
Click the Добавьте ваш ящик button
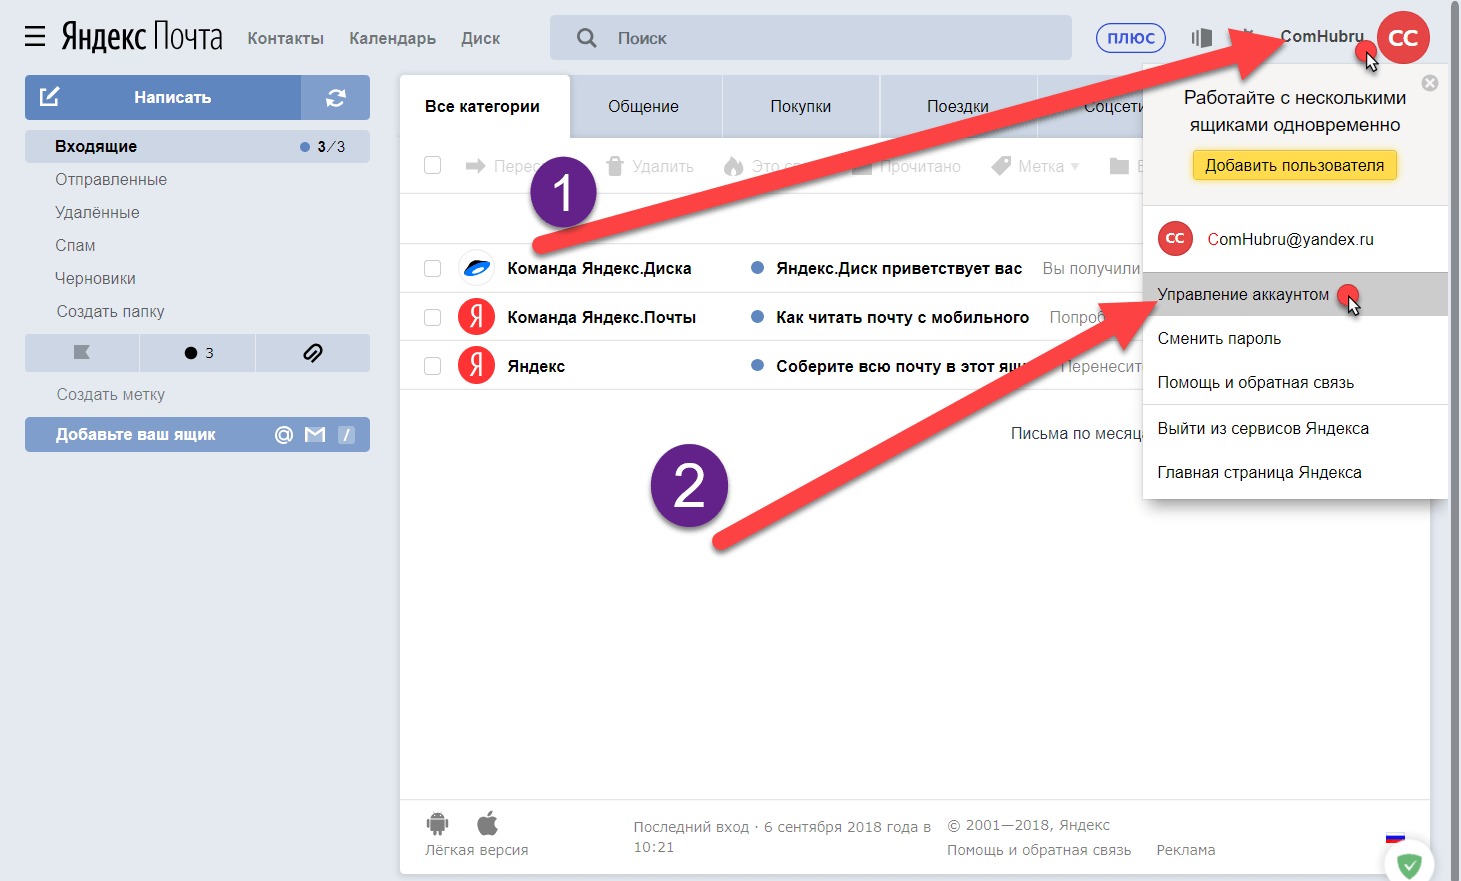[x=197, y=435]
